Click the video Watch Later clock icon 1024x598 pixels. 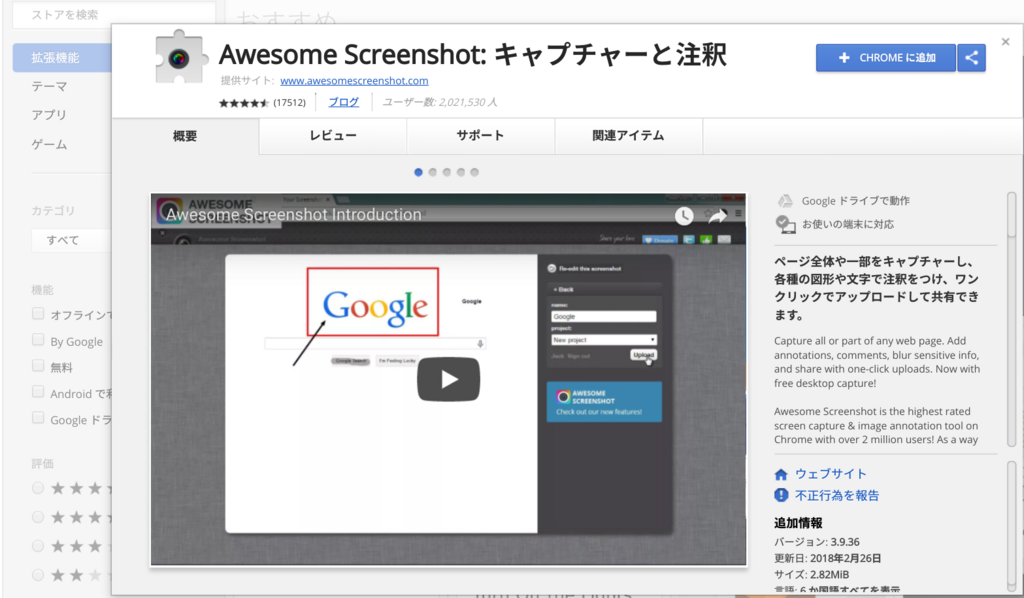684,215
